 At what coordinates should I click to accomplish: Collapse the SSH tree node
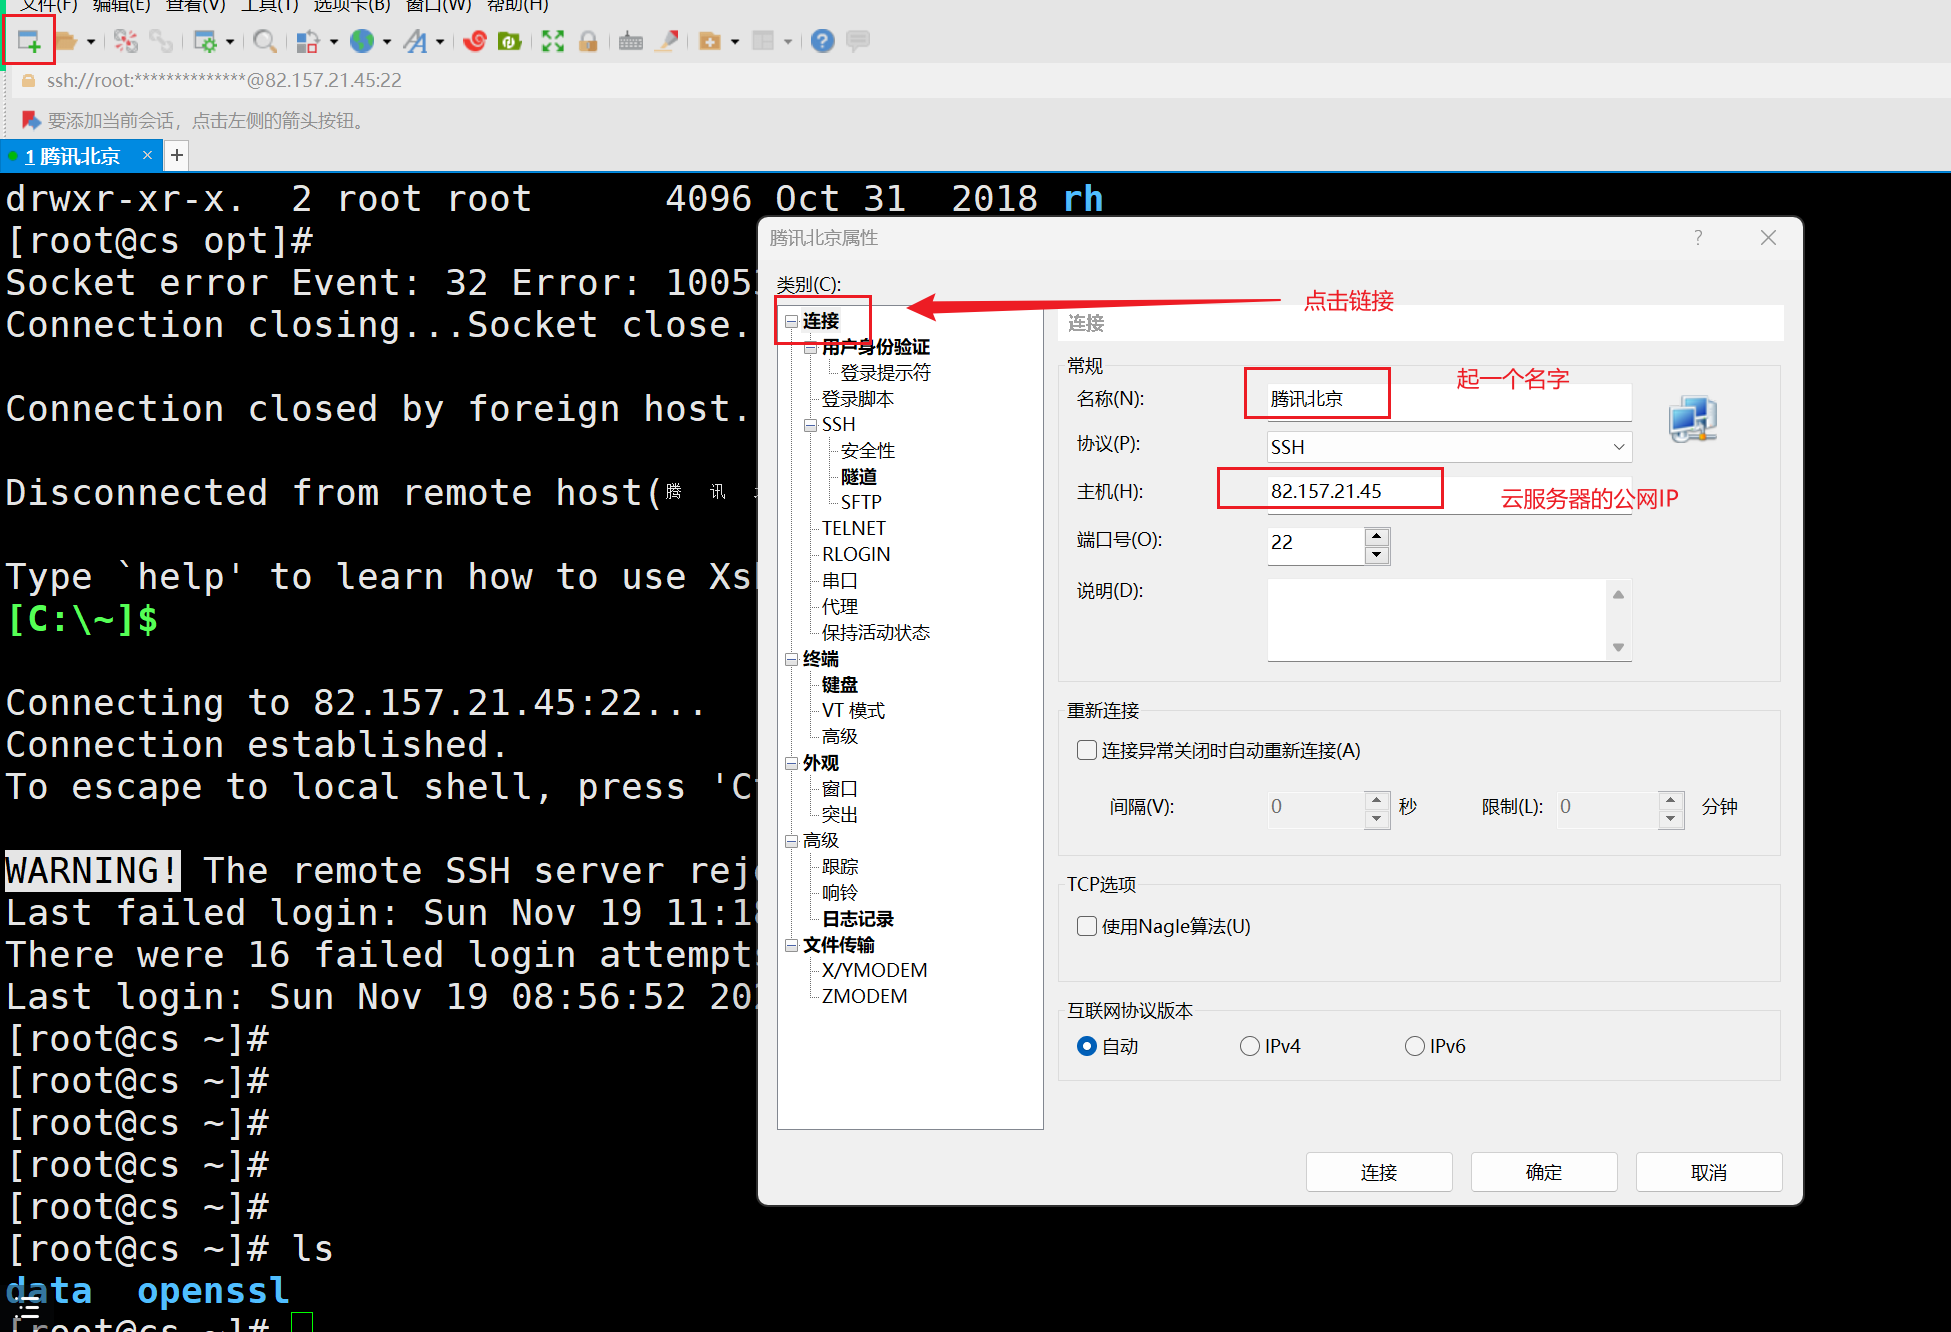pos(810,425)
